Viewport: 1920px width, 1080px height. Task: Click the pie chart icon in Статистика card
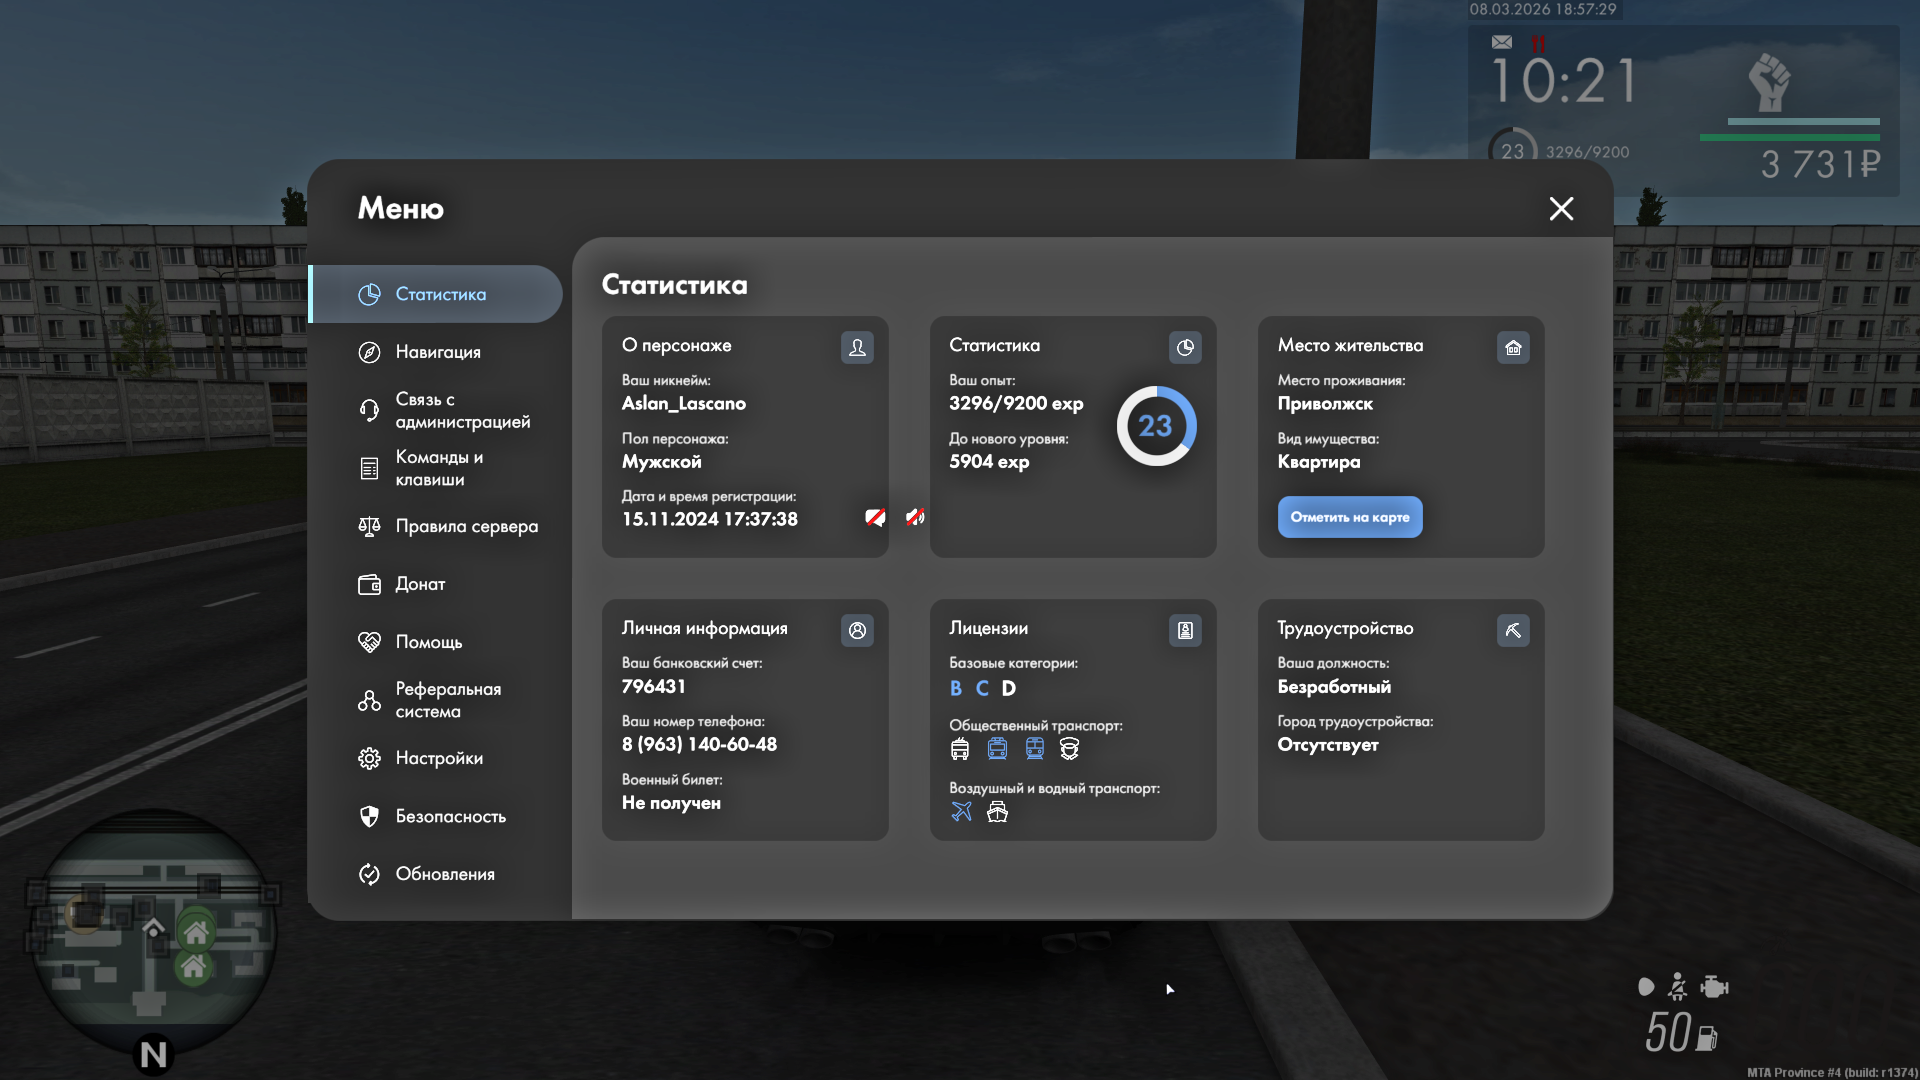[x=1185, y=347]
